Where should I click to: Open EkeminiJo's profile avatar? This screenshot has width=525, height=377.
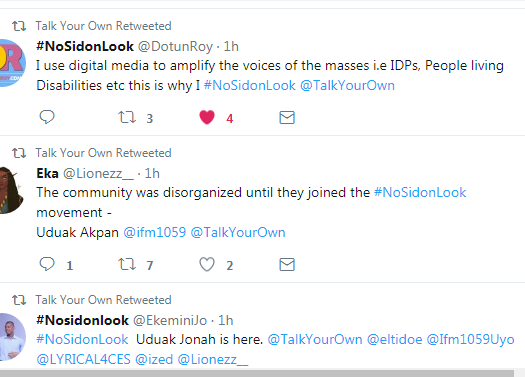[x=12, y=336]
